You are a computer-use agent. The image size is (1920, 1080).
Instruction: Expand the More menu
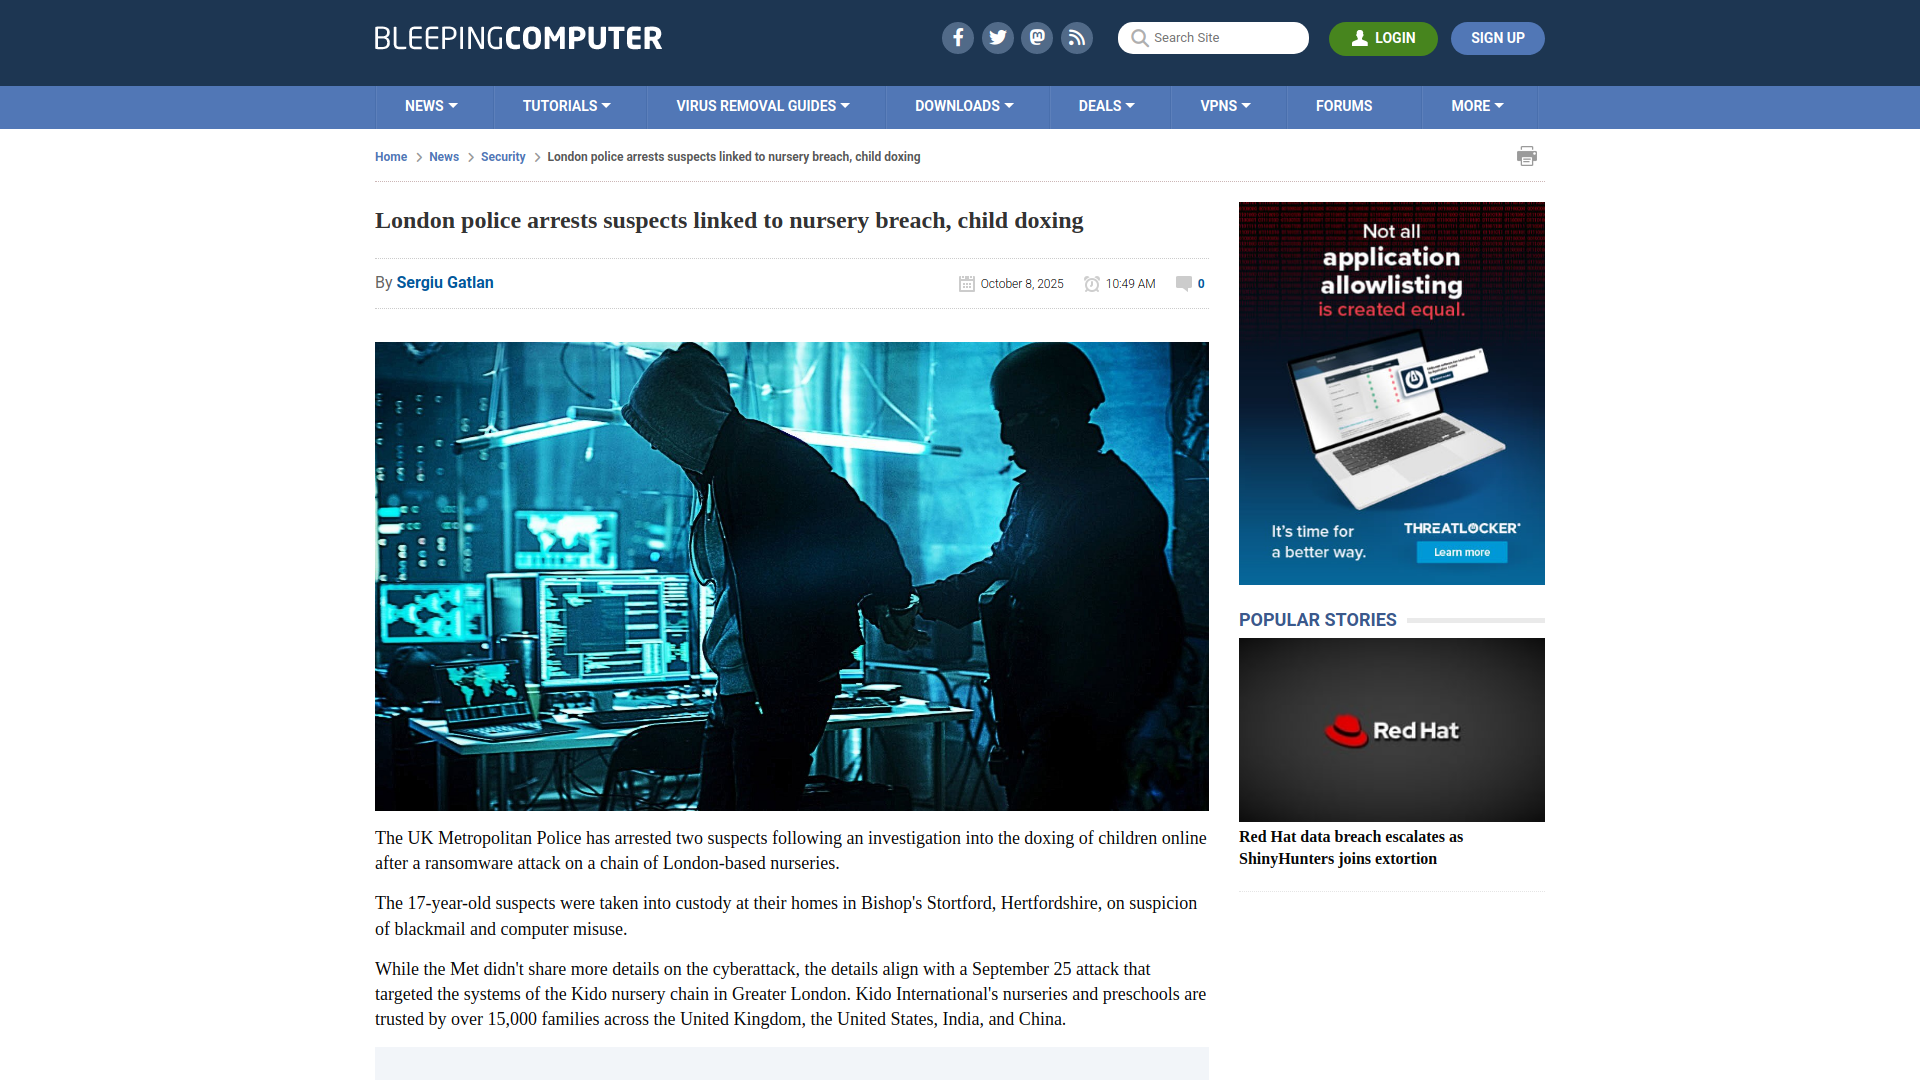tap(1477, 106)
